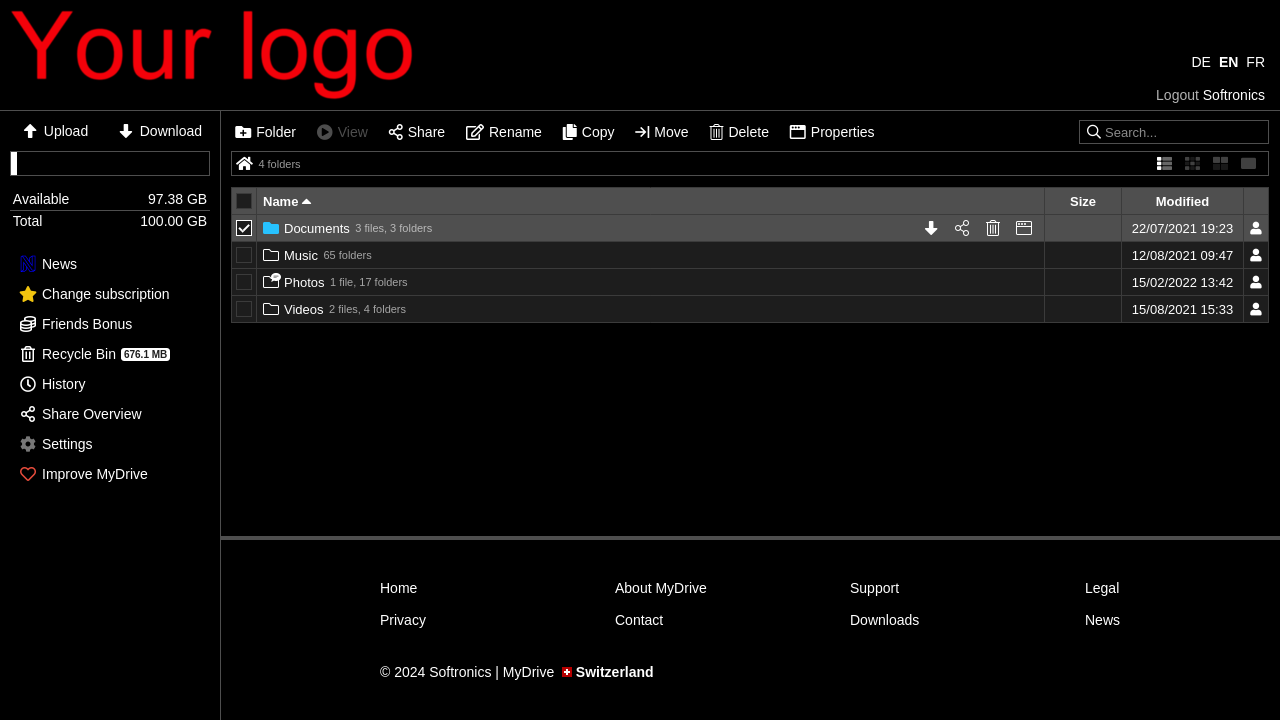Click the View toolbar item
This screenshot has height=720, width=1280.
point(342,132)
